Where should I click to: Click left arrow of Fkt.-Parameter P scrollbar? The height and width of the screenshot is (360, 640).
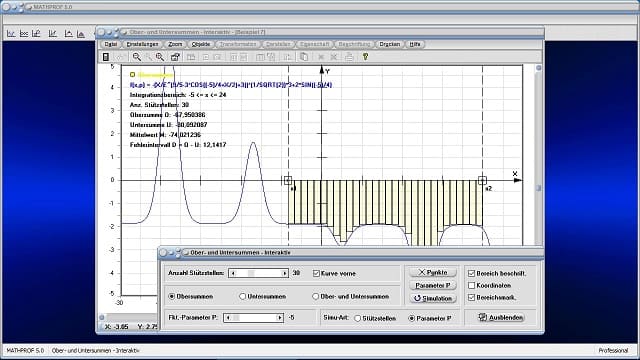(228, 318)
